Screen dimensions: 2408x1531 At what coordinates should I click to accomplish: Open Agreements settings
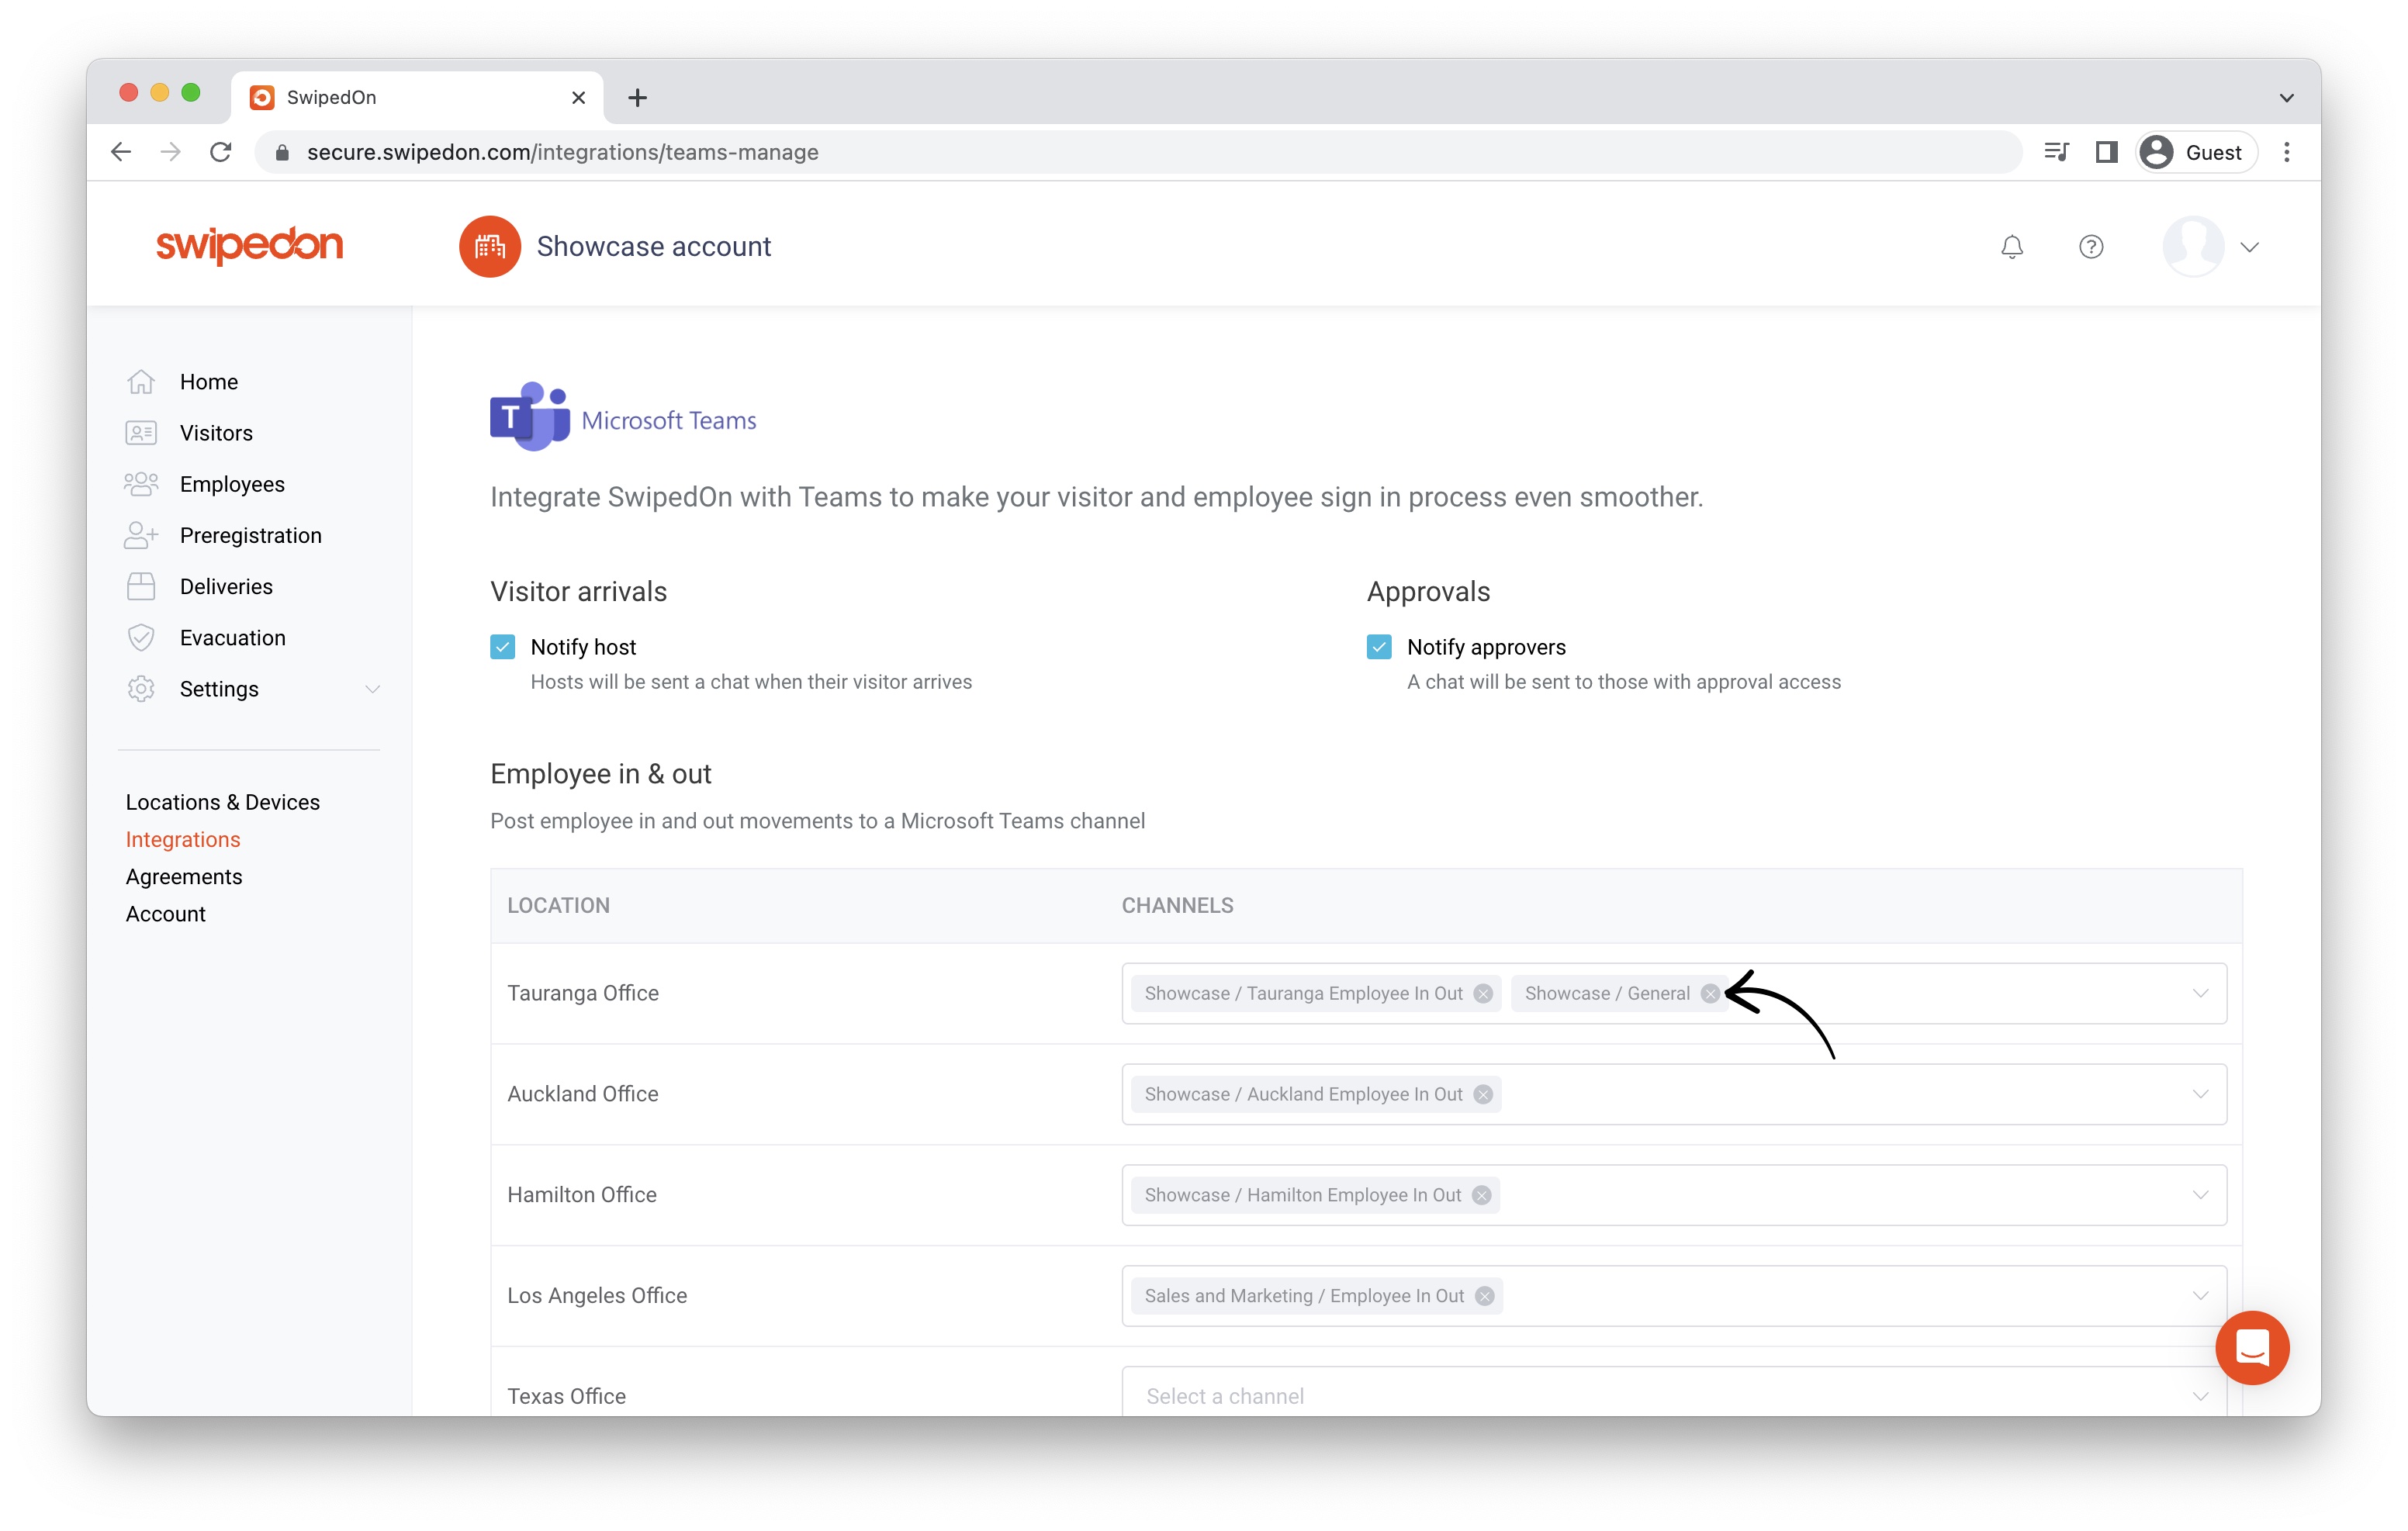tap(184, 877)
